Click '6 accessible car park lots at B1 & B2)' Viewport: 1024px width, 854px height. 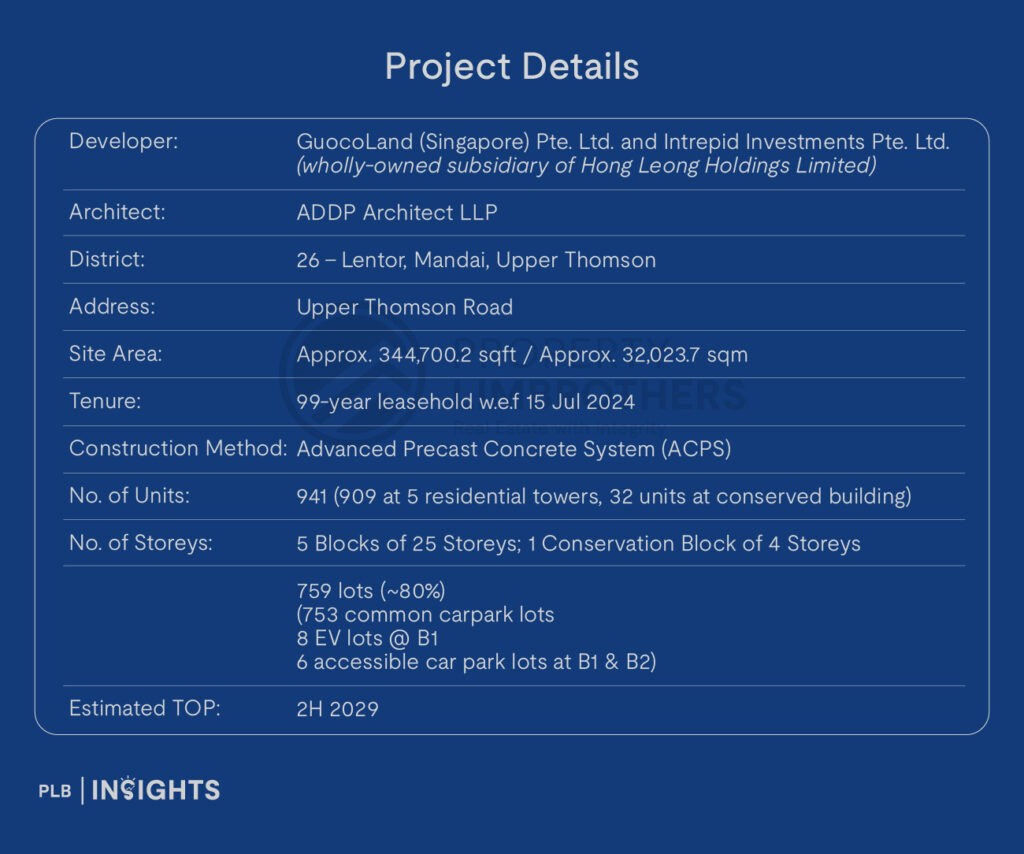coord(476,661)
